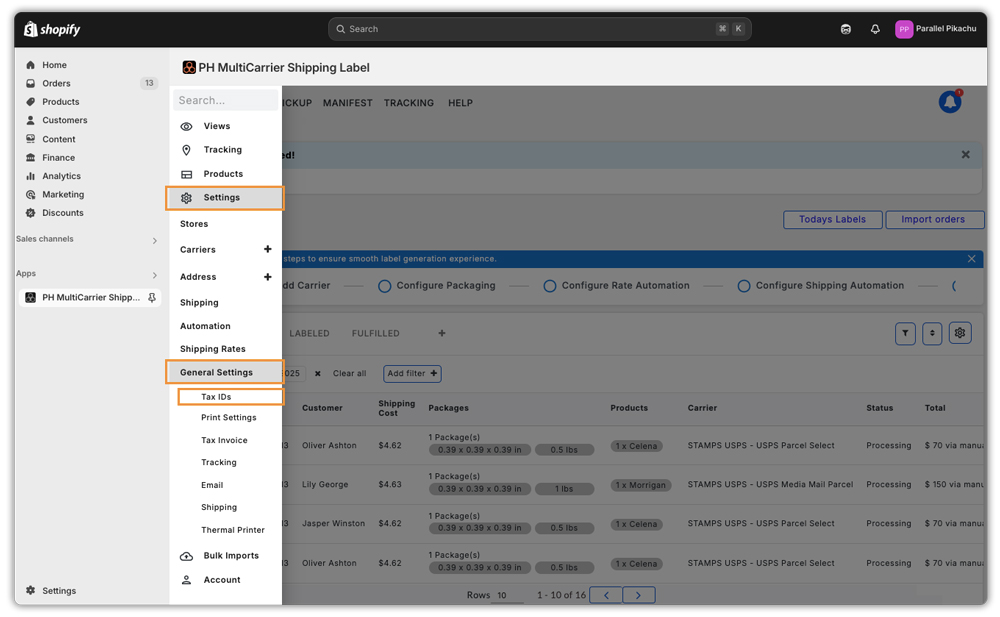Collapse the General Settings menu
The height and width of the screenshot is (617, 1000).
pyautogui.click(x=224, y=373)
